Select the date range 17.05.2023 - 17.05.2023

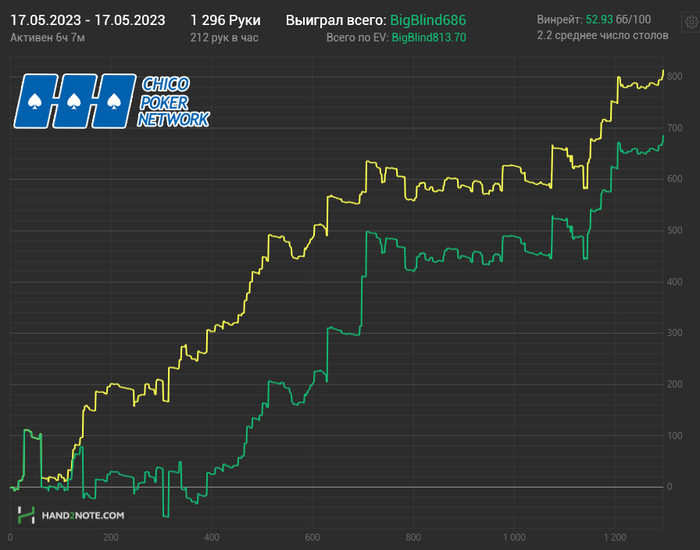tap(88, 21)
